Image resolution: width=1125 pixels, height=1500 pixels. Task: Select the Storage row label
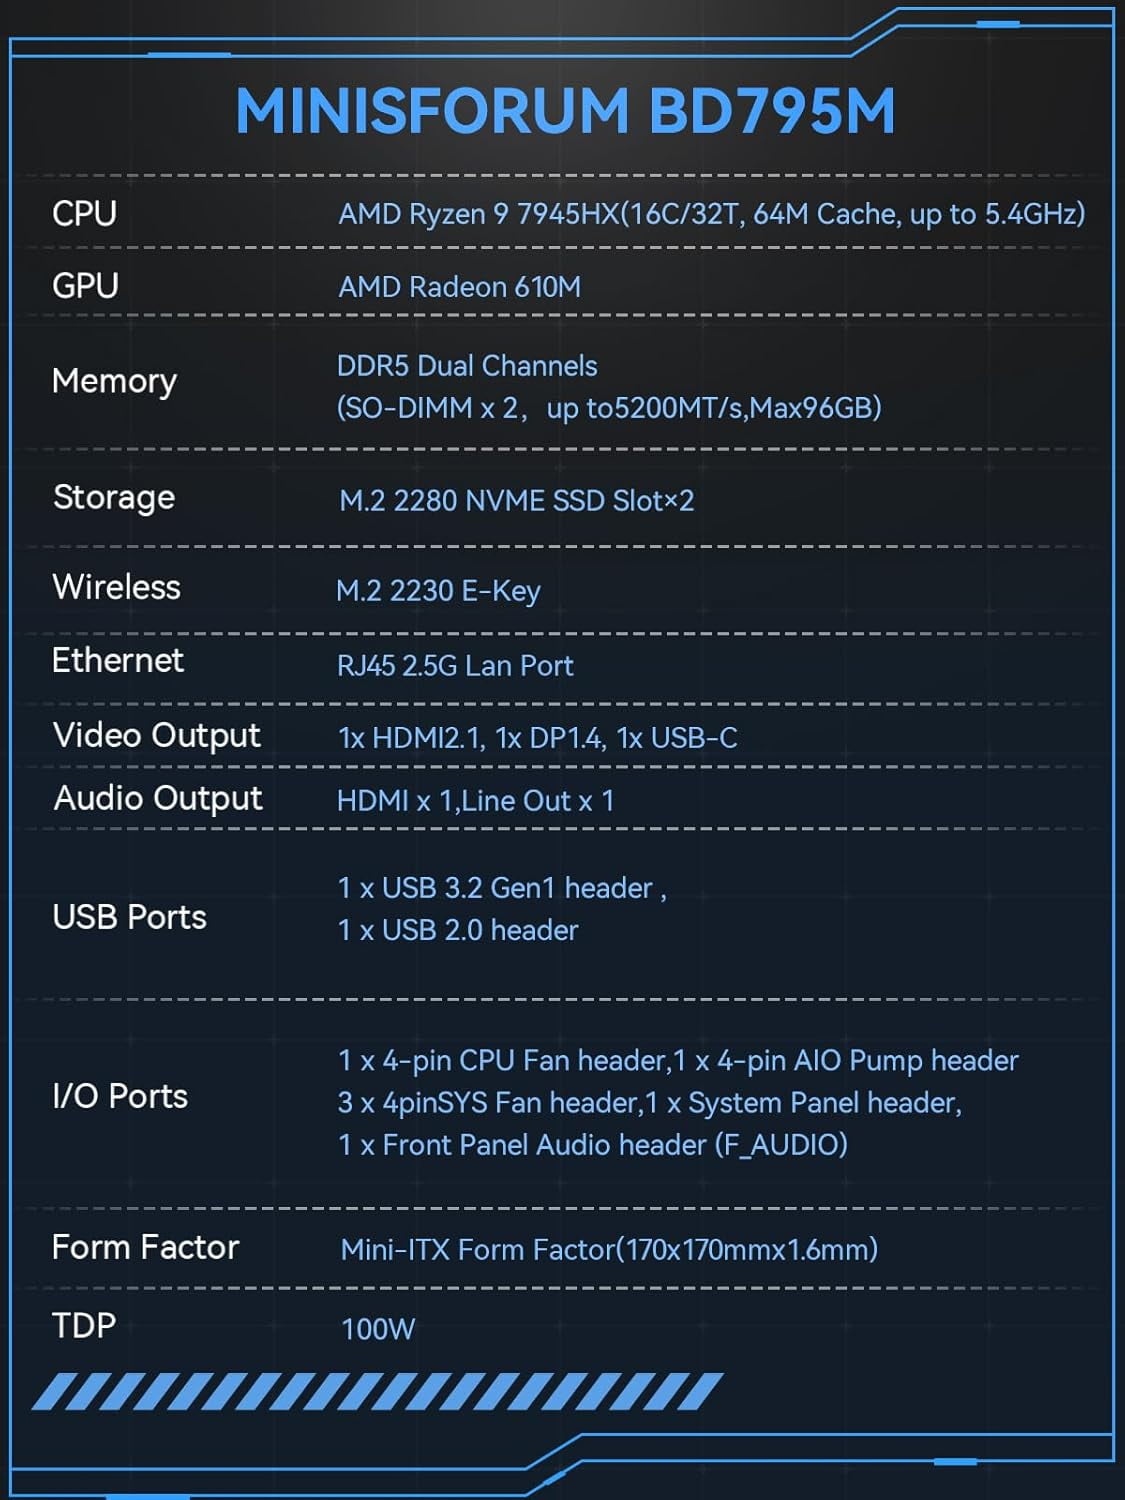(x=113, y=498)
